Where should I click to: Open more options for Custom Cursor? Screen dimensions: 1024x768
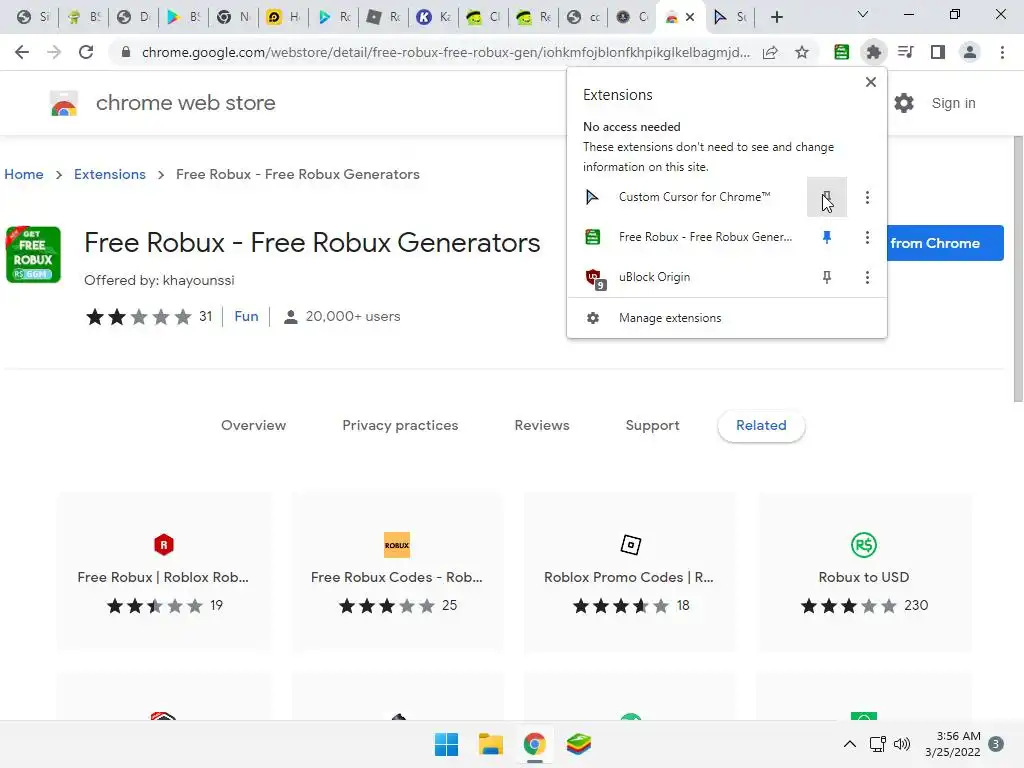867,197
